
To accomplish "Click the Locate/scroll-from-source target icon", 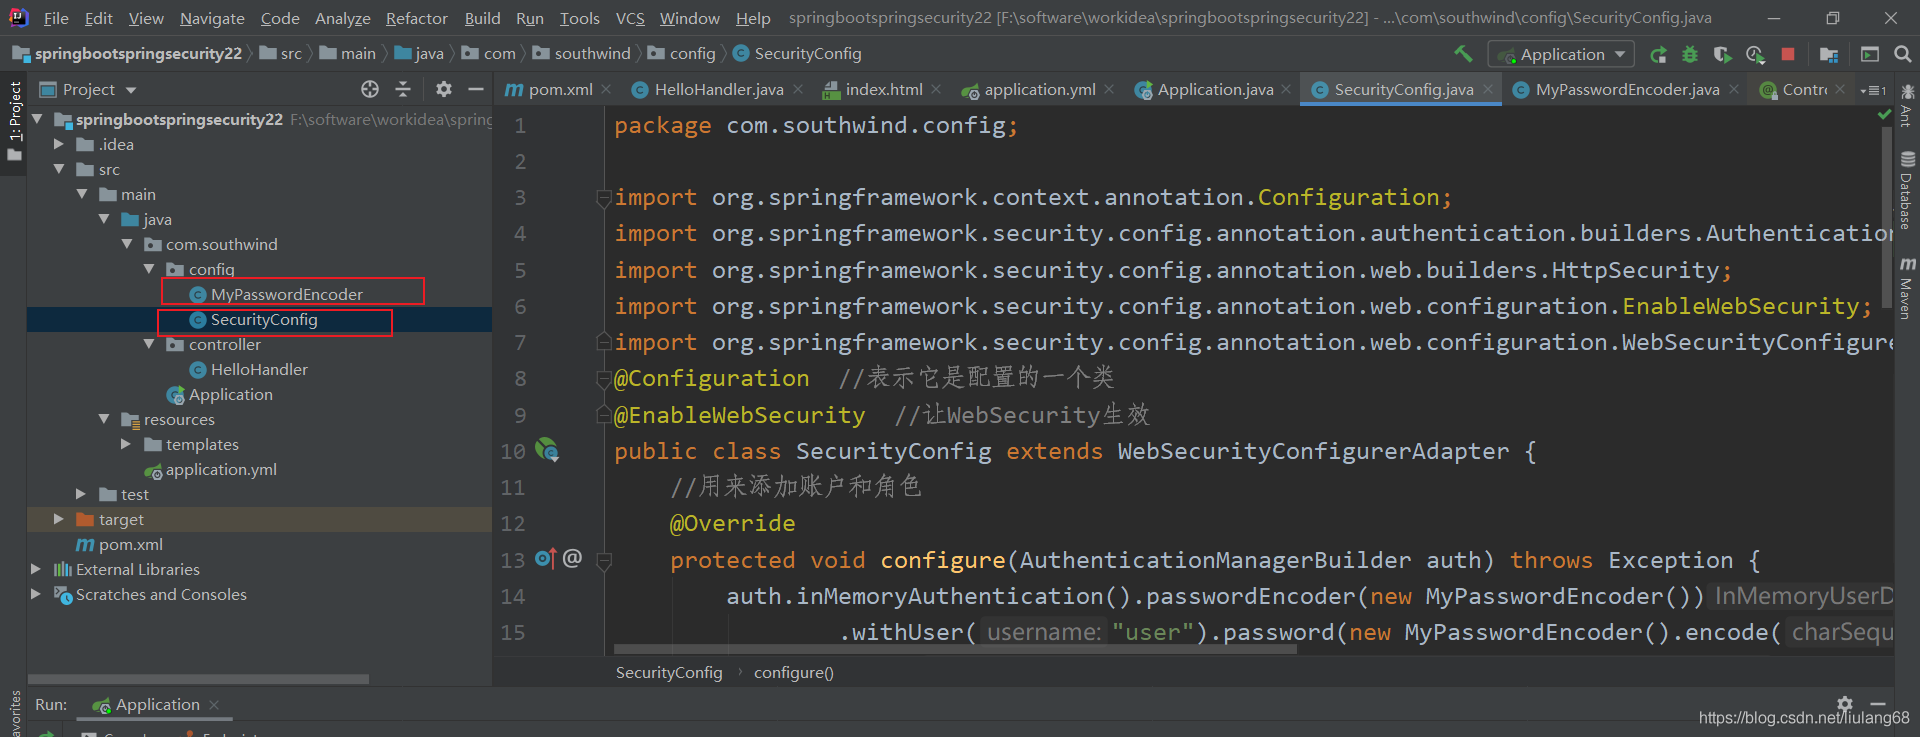I will (370, 89).
